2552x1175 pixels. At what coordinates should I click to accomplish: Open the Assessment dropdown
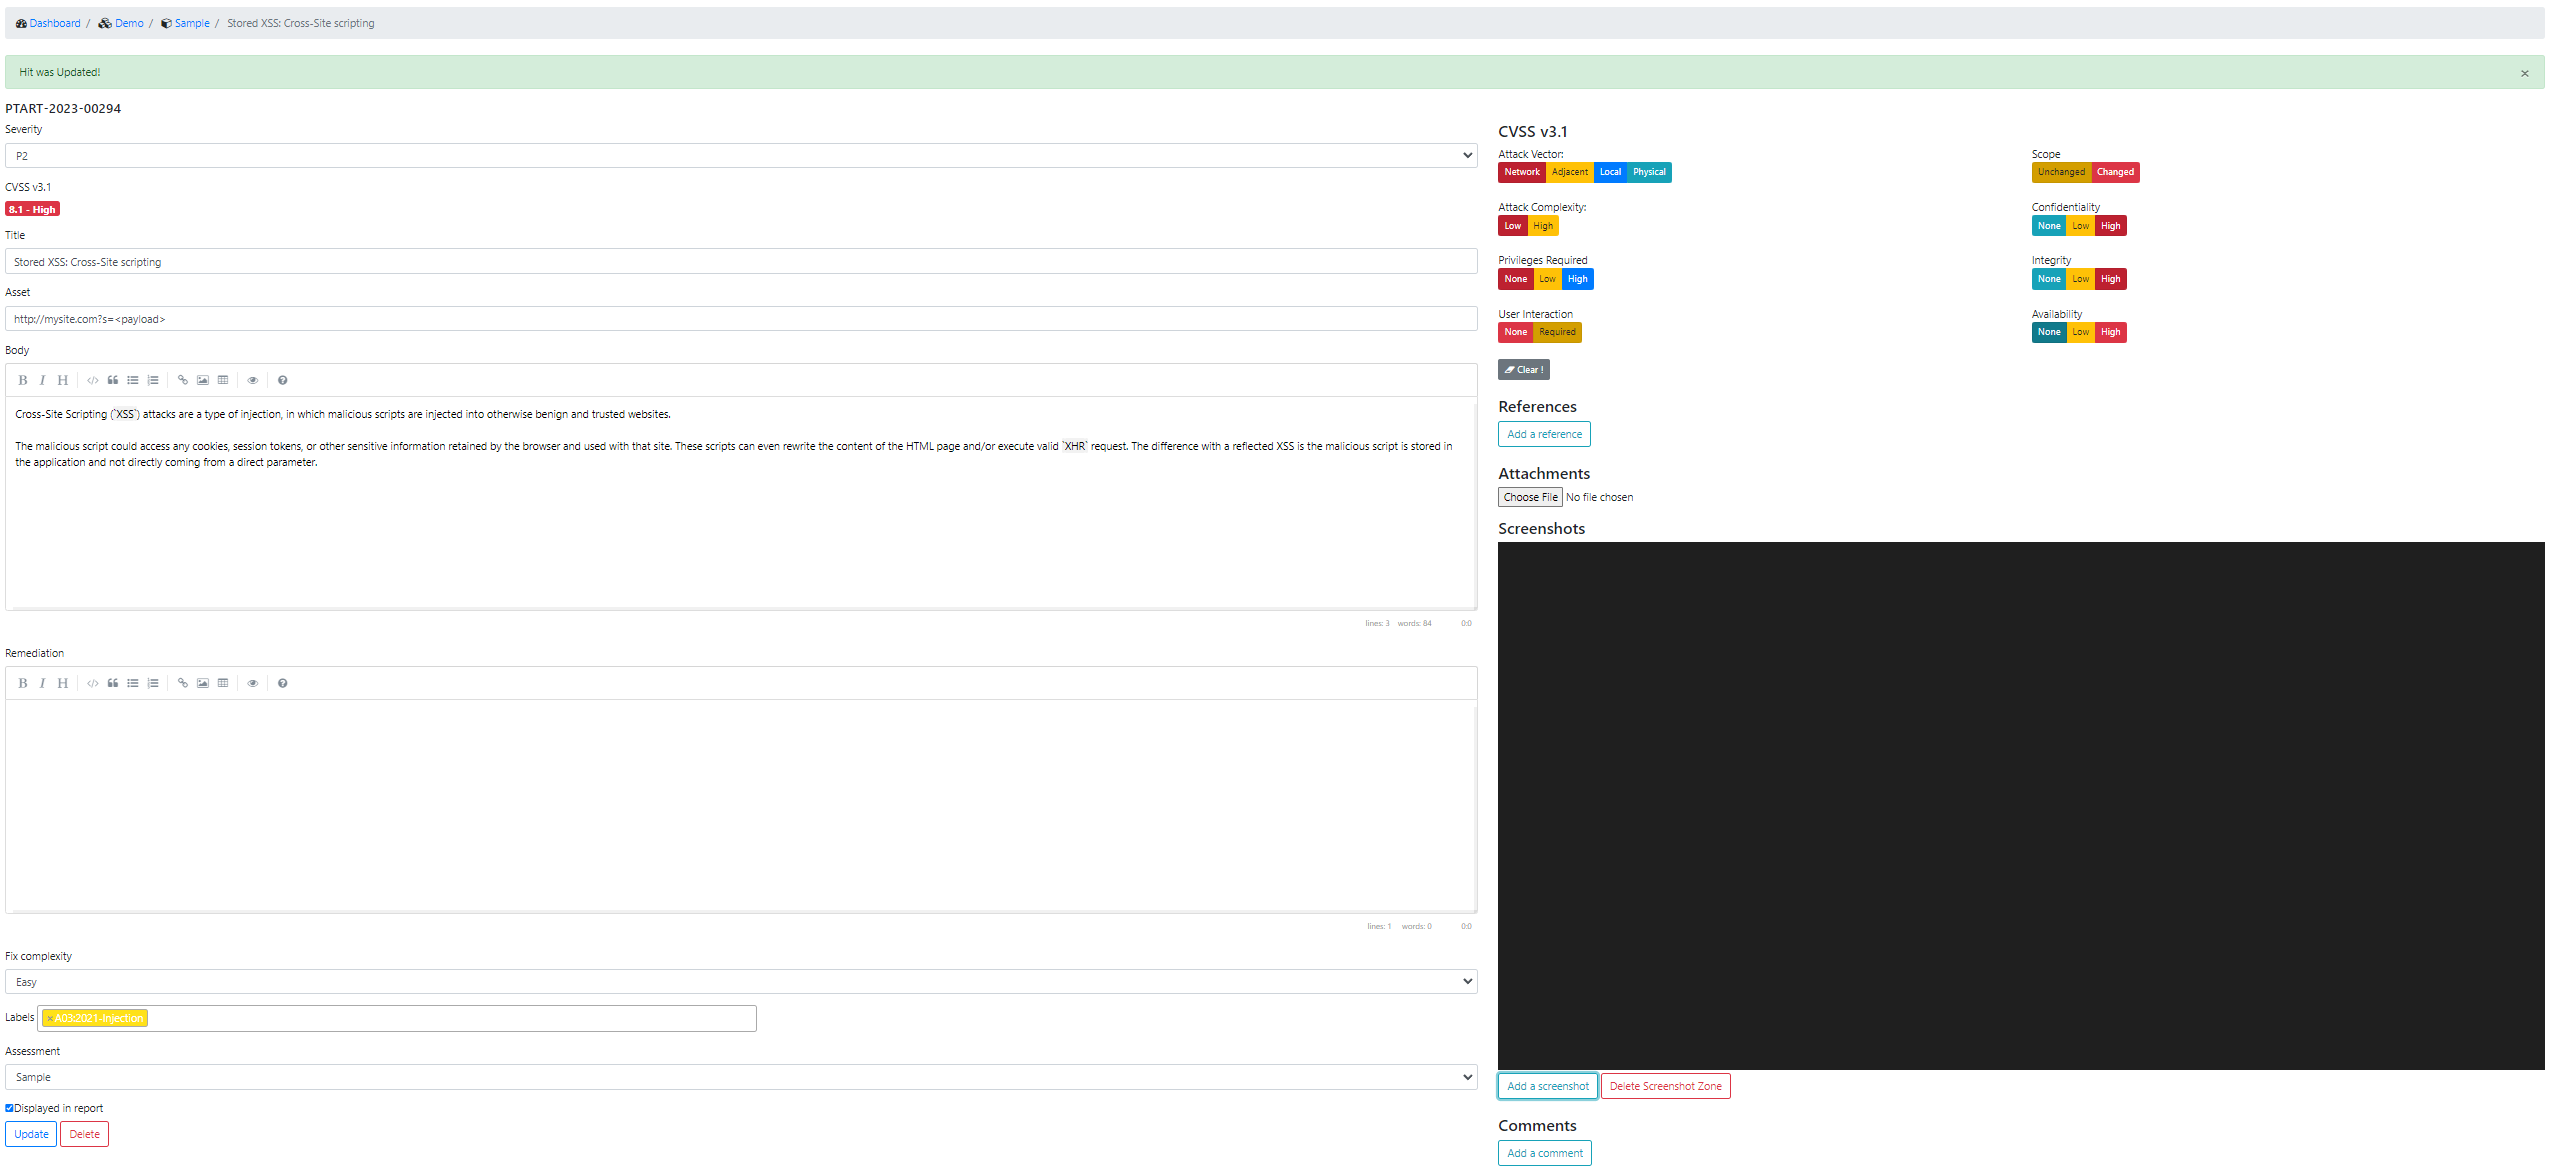coord(740,1077)
